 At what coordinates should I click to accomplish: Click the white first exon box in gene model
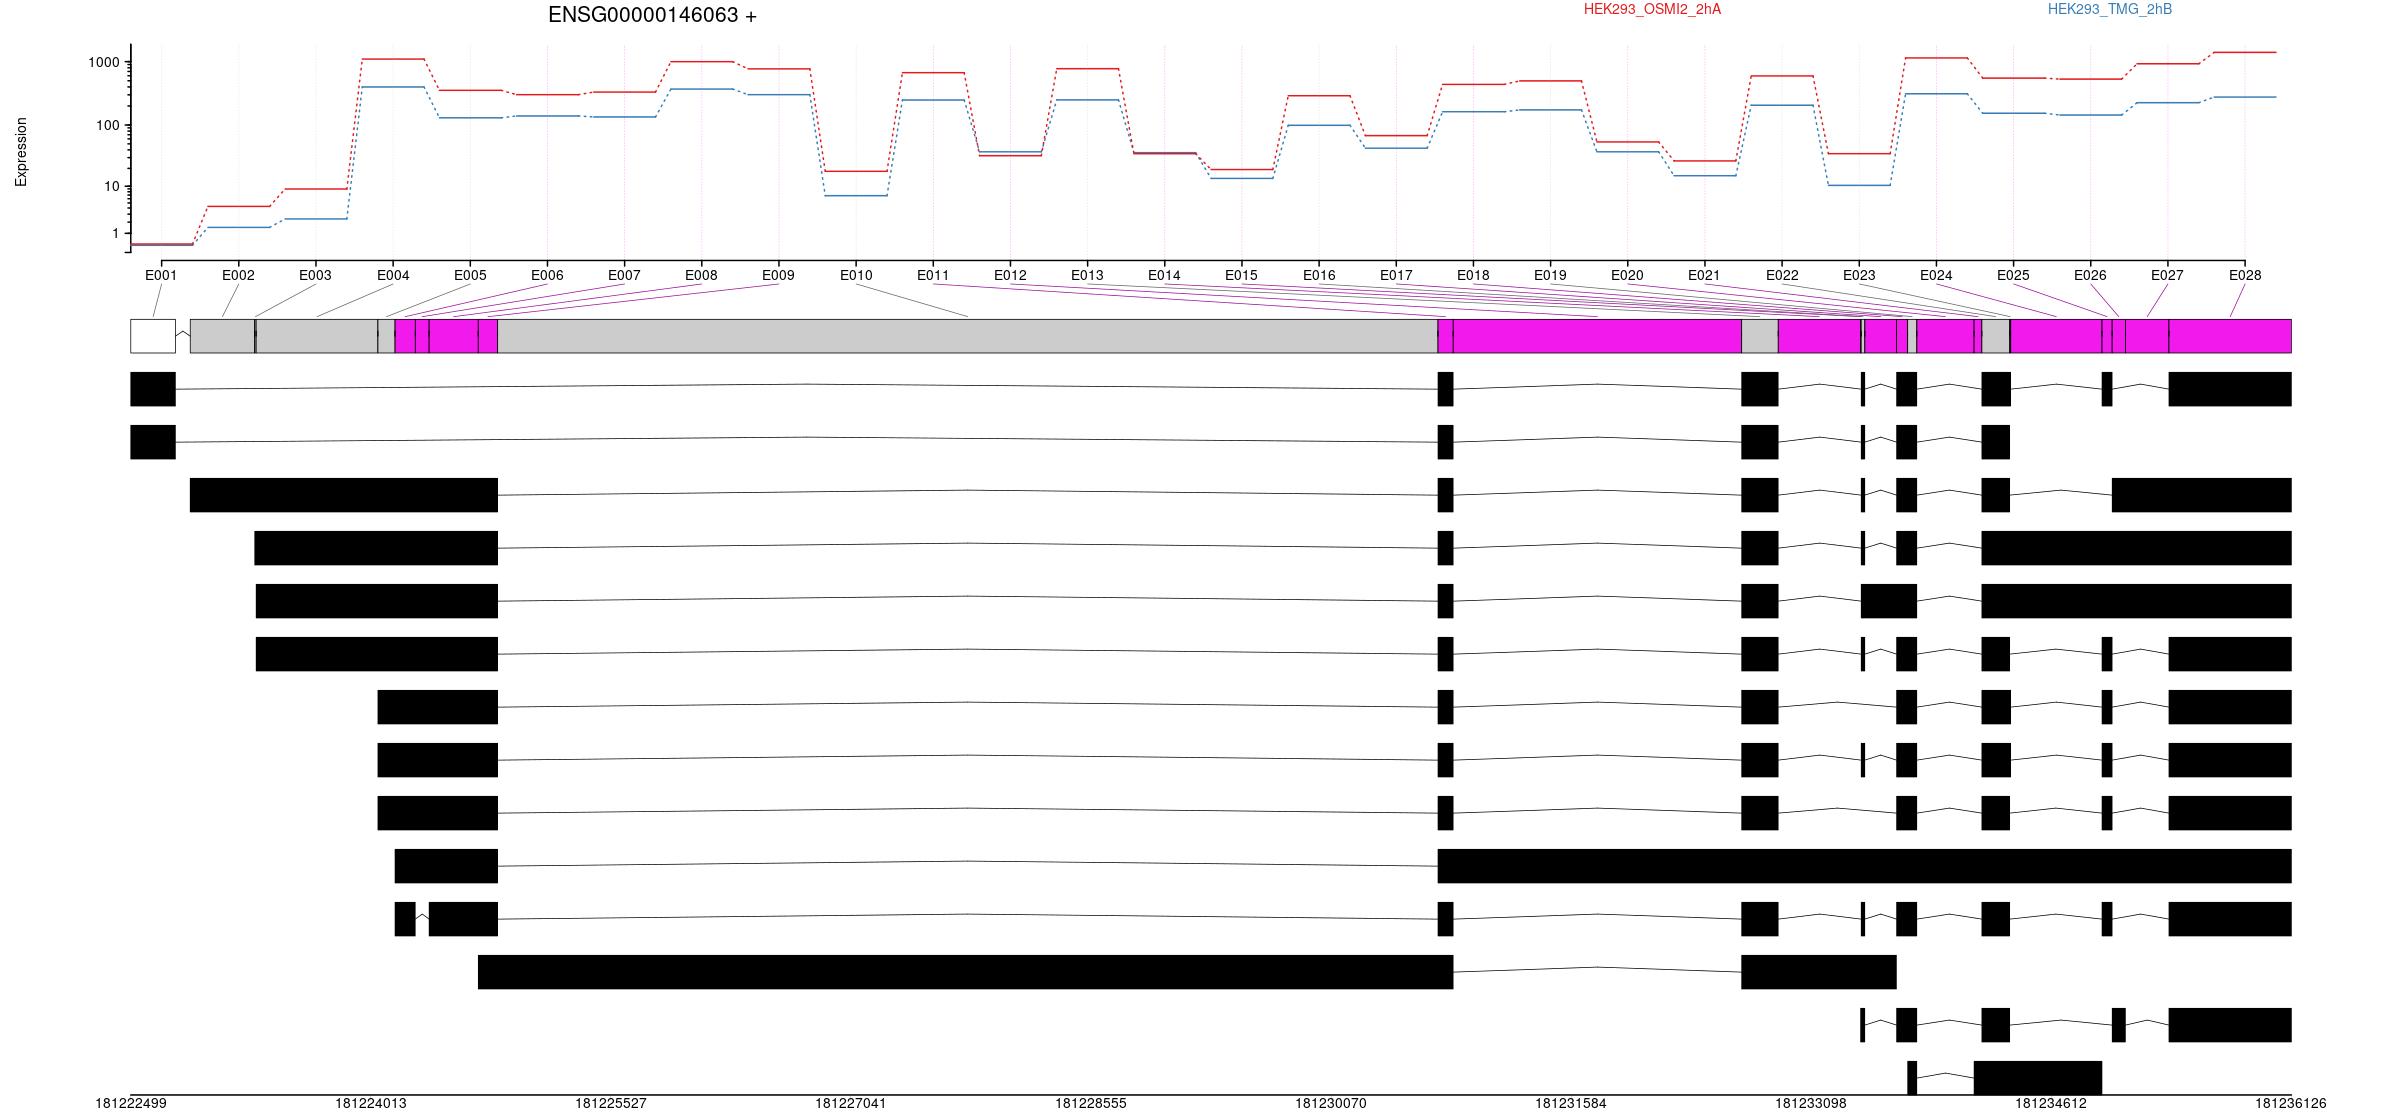pyautogui.click(x=153, y=336)
